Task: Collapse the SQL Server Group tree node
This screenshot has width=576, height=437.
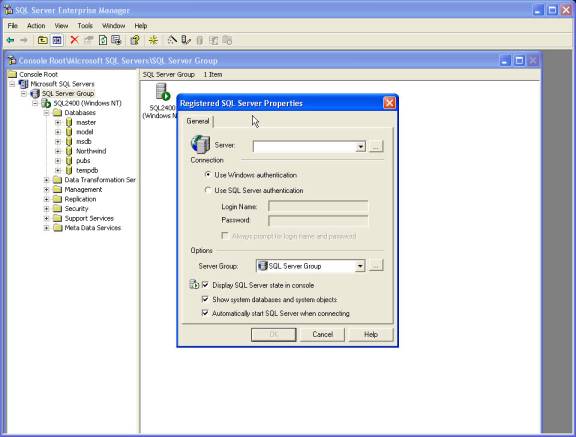Action: pos(24,94)
